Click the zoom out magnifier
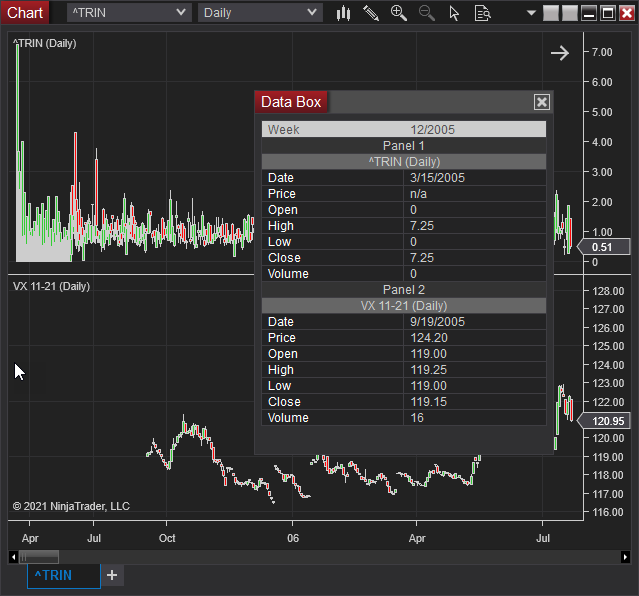The width and height of the screenshot is (639, 596). (427, 13)
